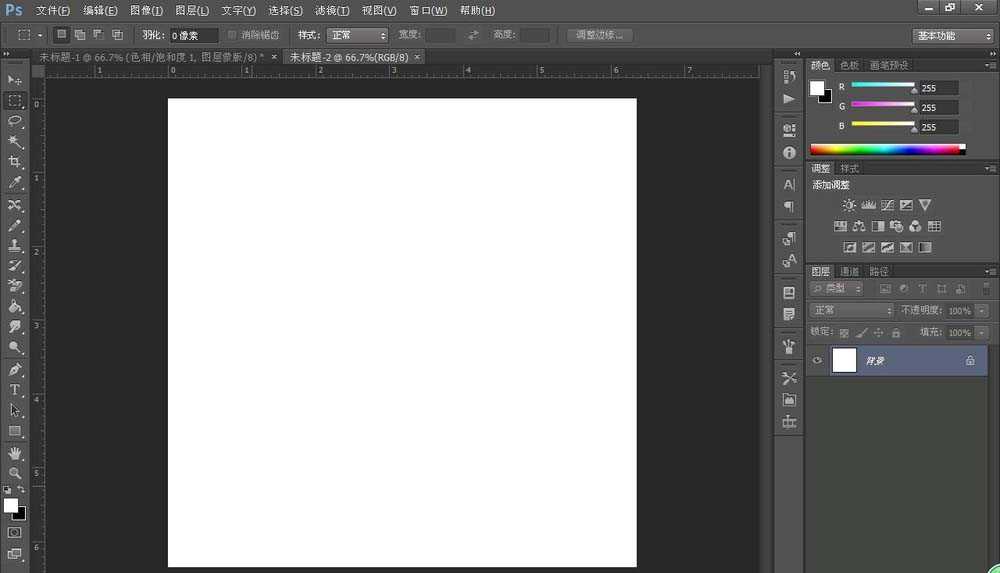Select the Eyedropper tool
Screen dimensions: 1000x573
click(x=15, y=183)
